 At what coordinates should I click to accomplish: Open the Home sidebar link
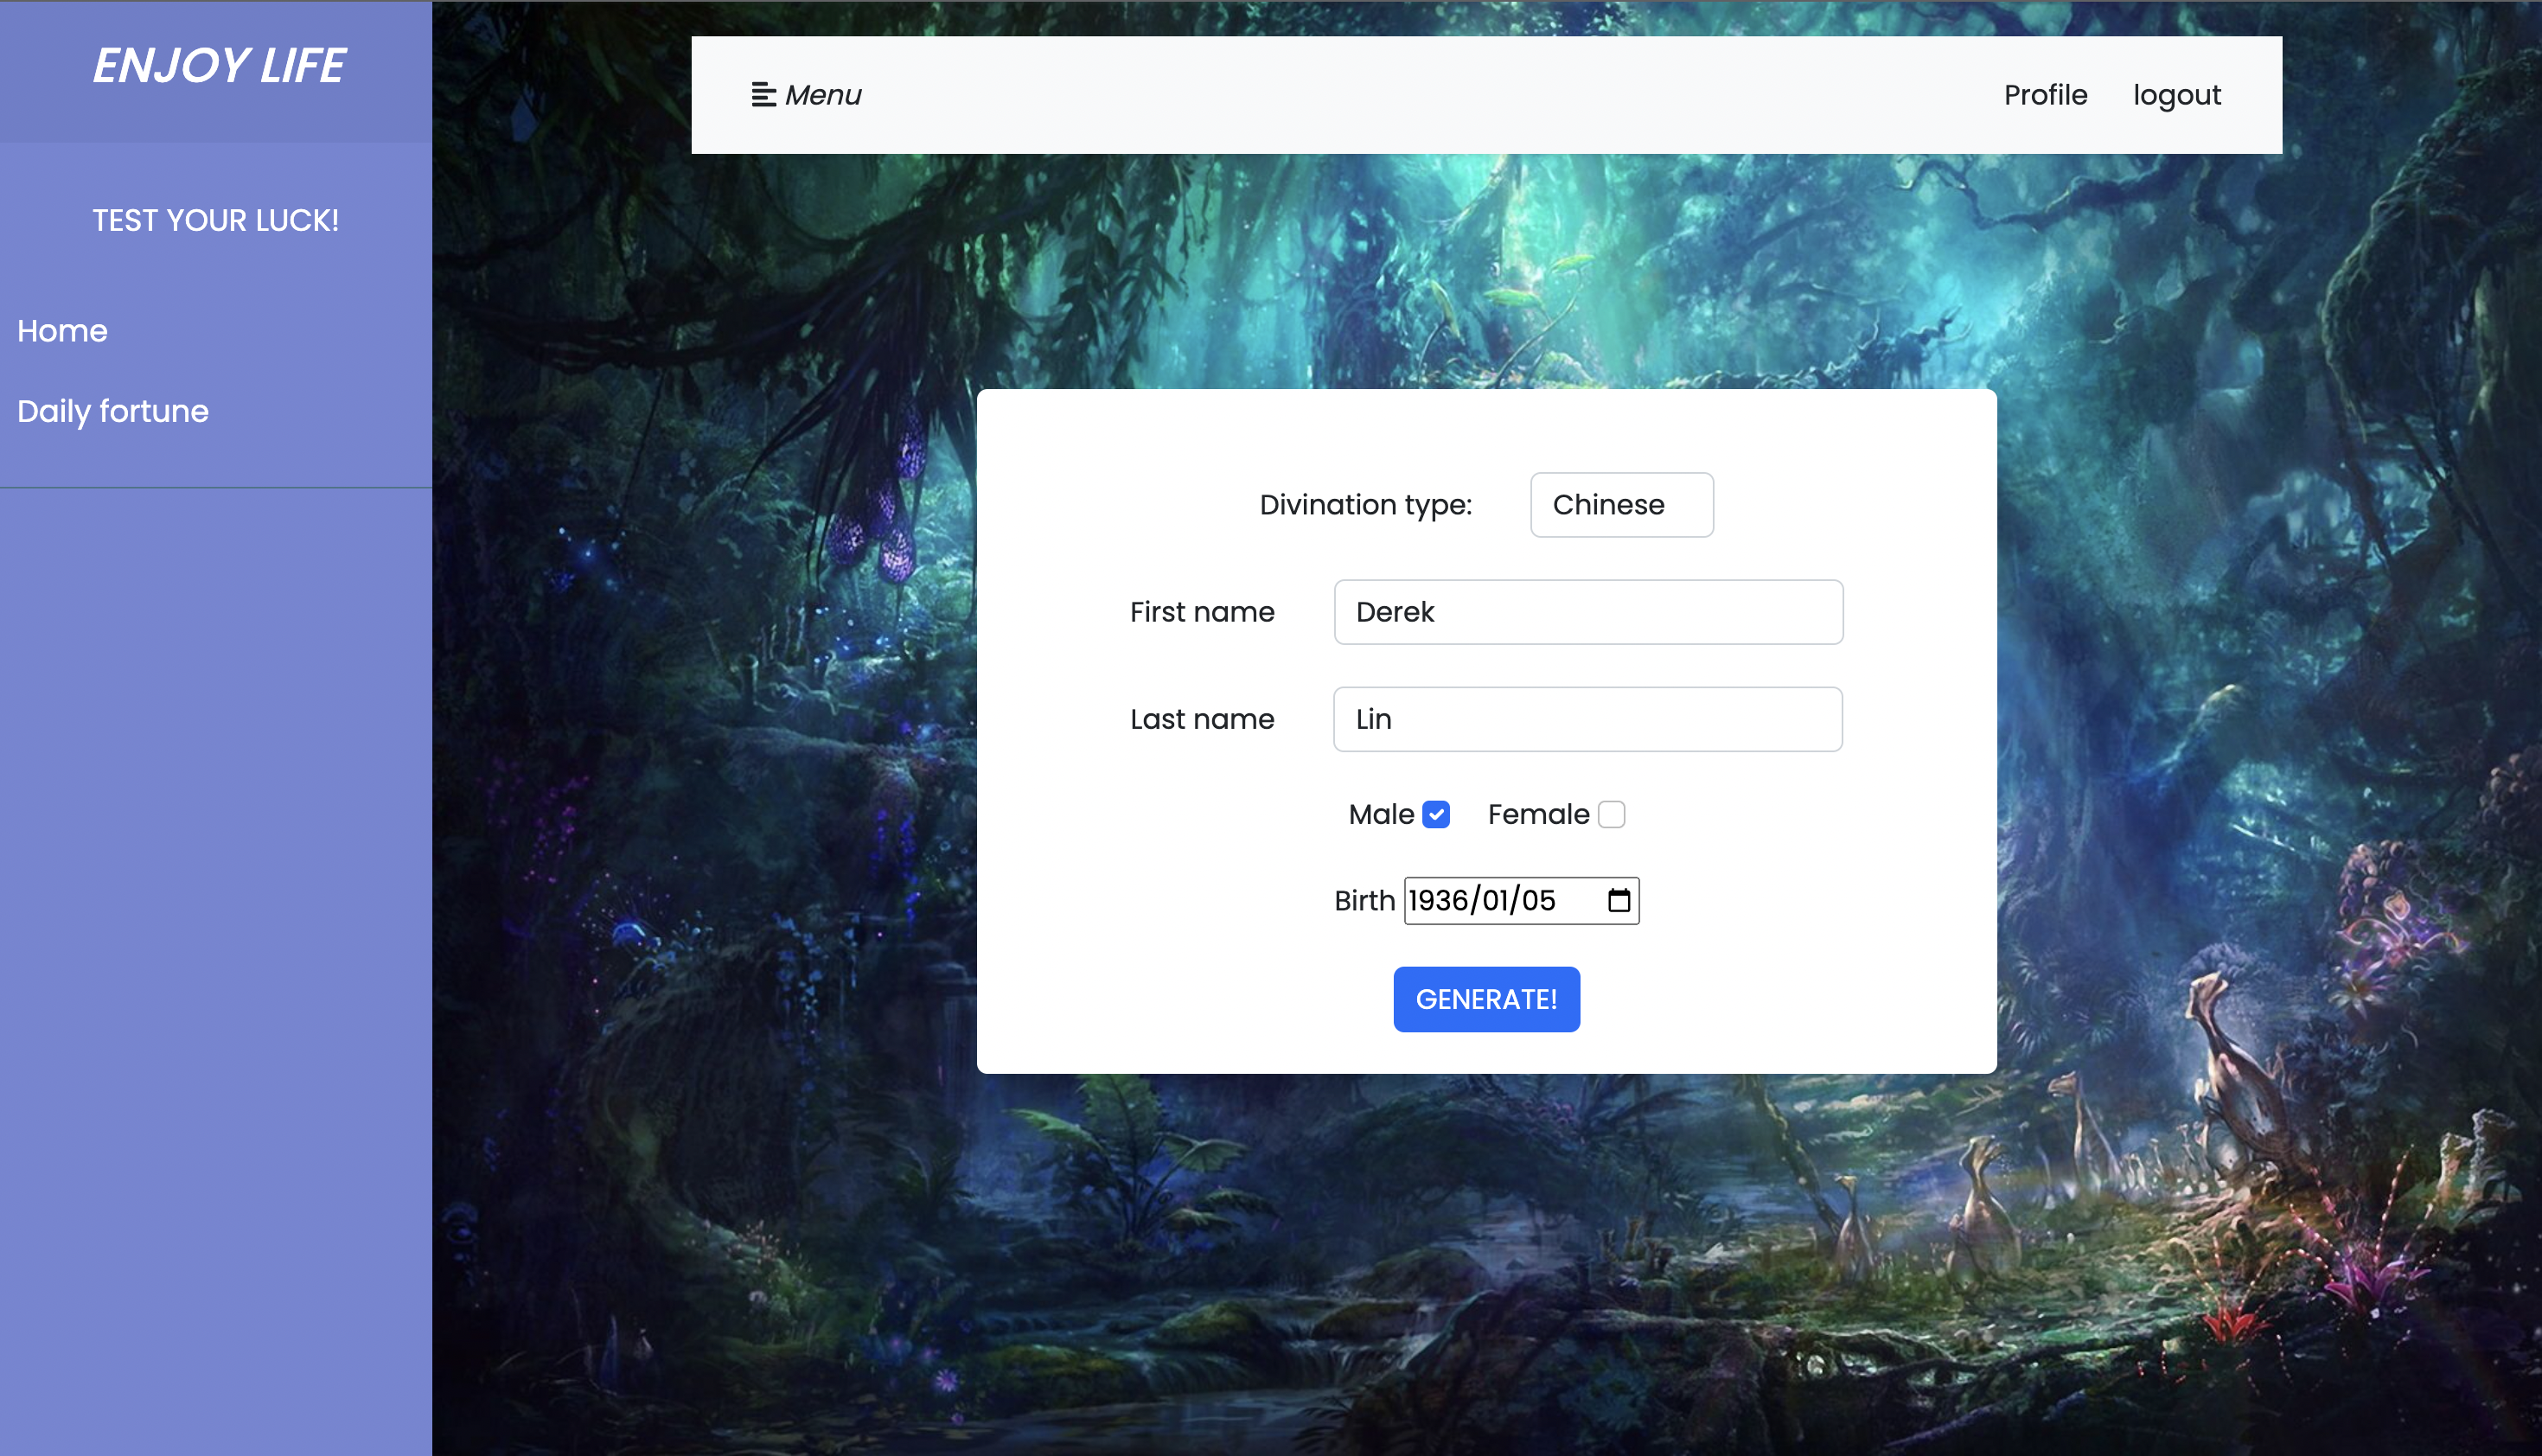click(x=62, y=331)
